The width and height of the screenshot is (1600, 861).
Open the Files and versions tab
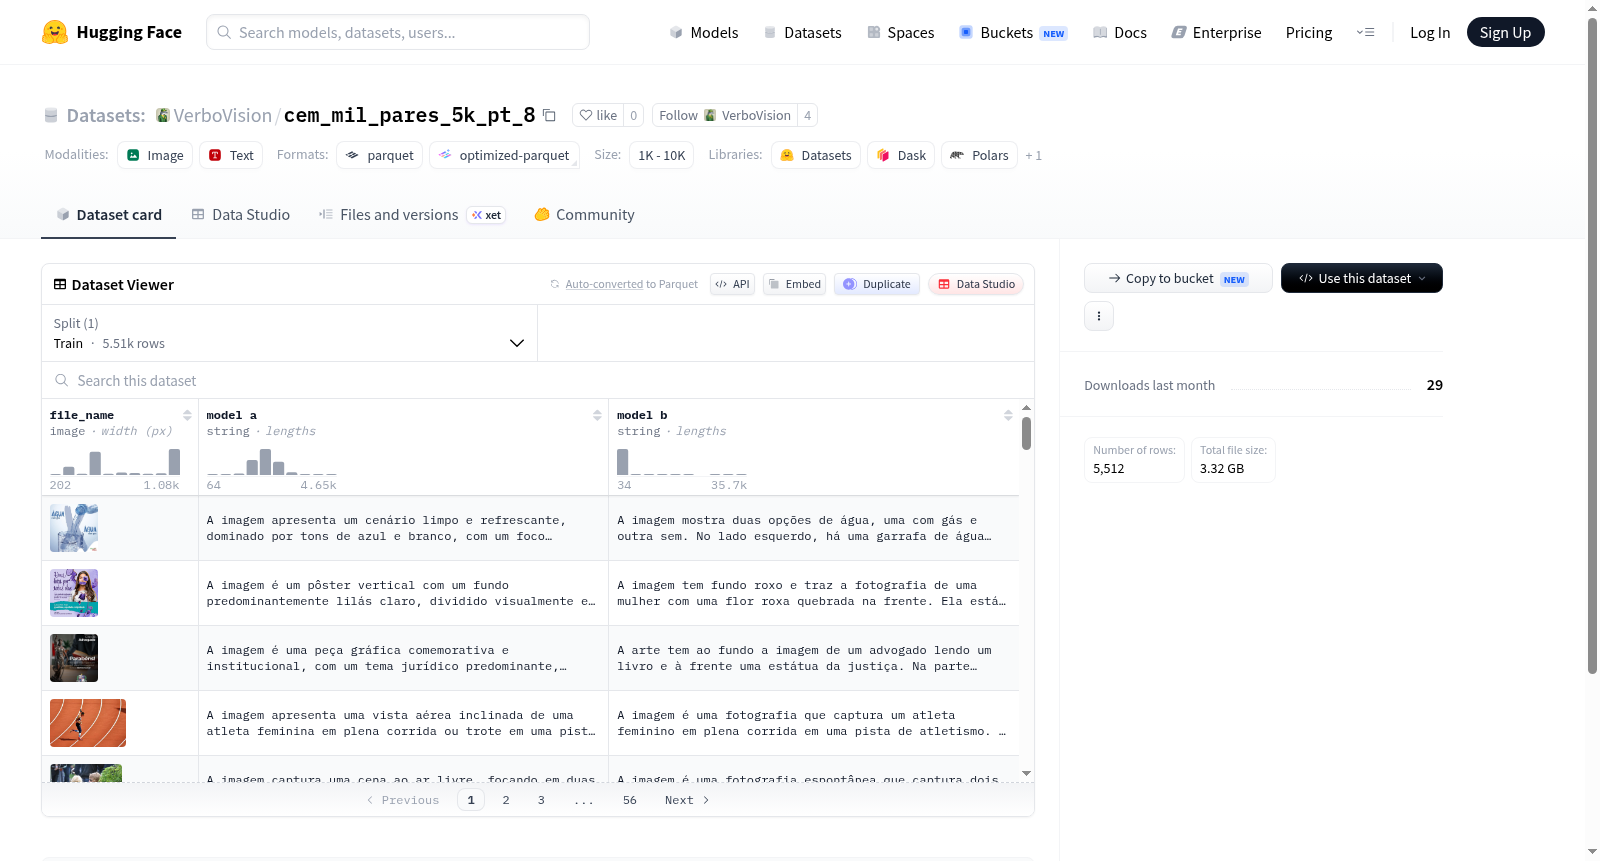(411, 215)
